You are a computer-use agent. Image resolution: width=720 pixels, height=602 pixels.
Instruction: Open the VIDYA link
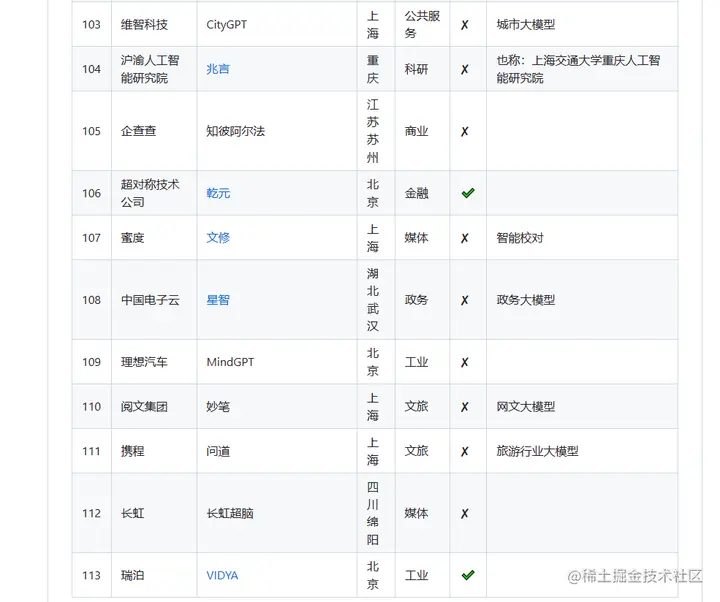(222, 575)
